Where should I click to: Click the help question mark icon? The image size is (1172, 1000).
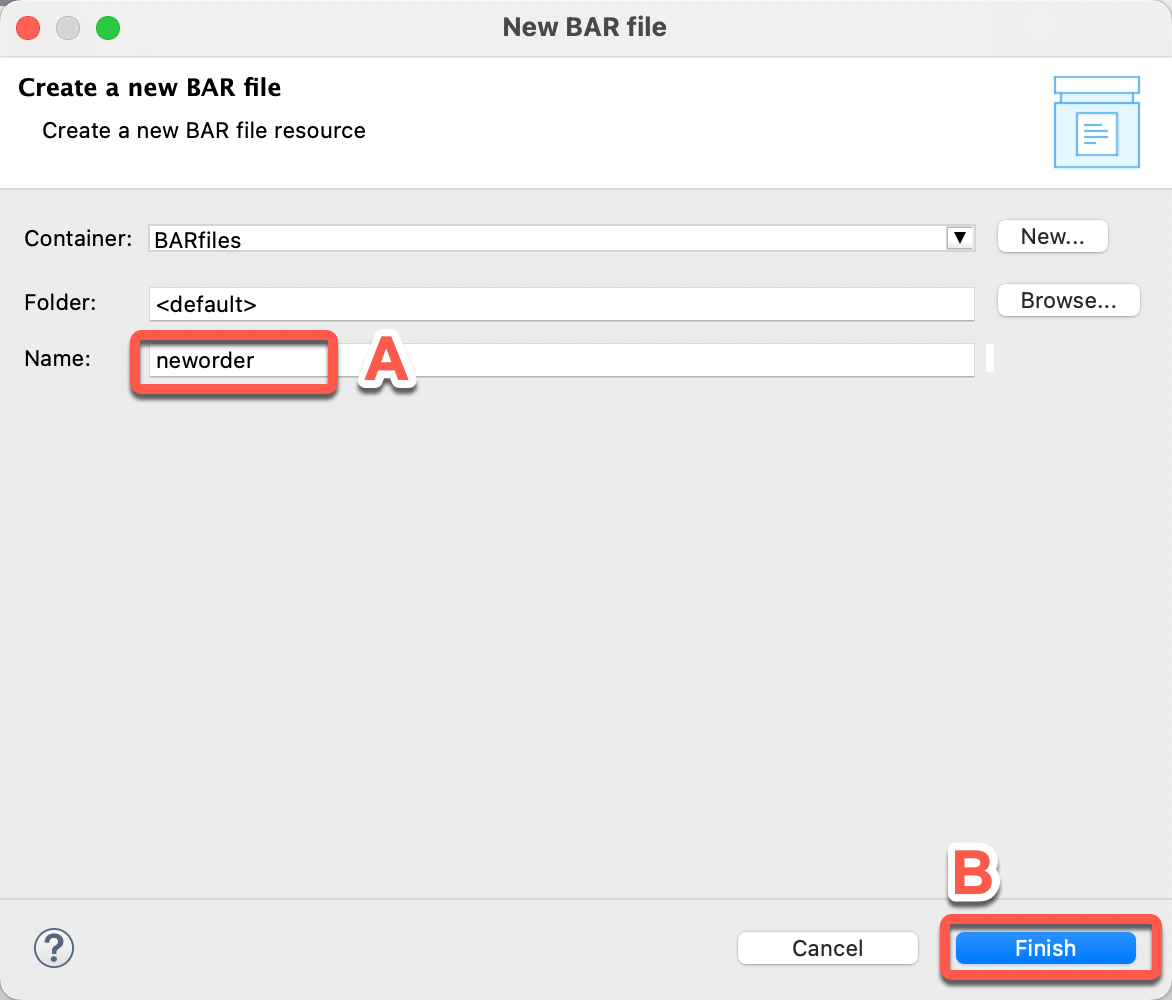pos(55,946)
